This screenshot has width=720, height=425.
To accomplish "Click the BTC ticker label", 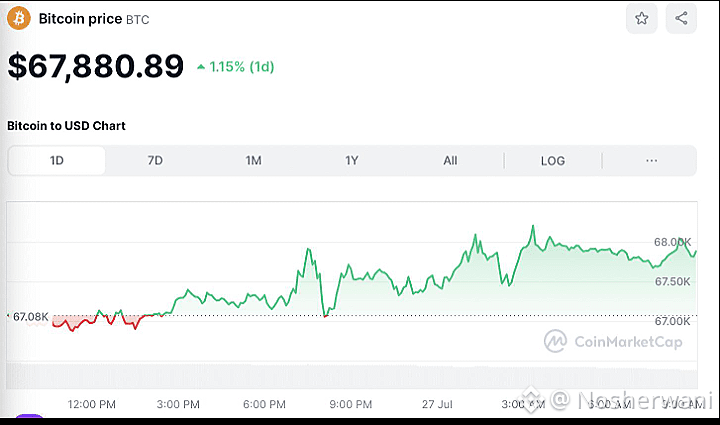I will tap(138, 20).
